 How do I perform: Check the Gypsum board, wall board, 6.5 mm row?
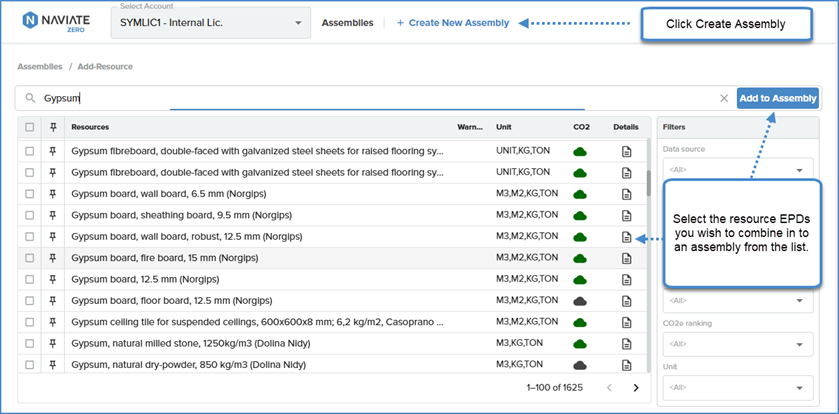[29, 194]
